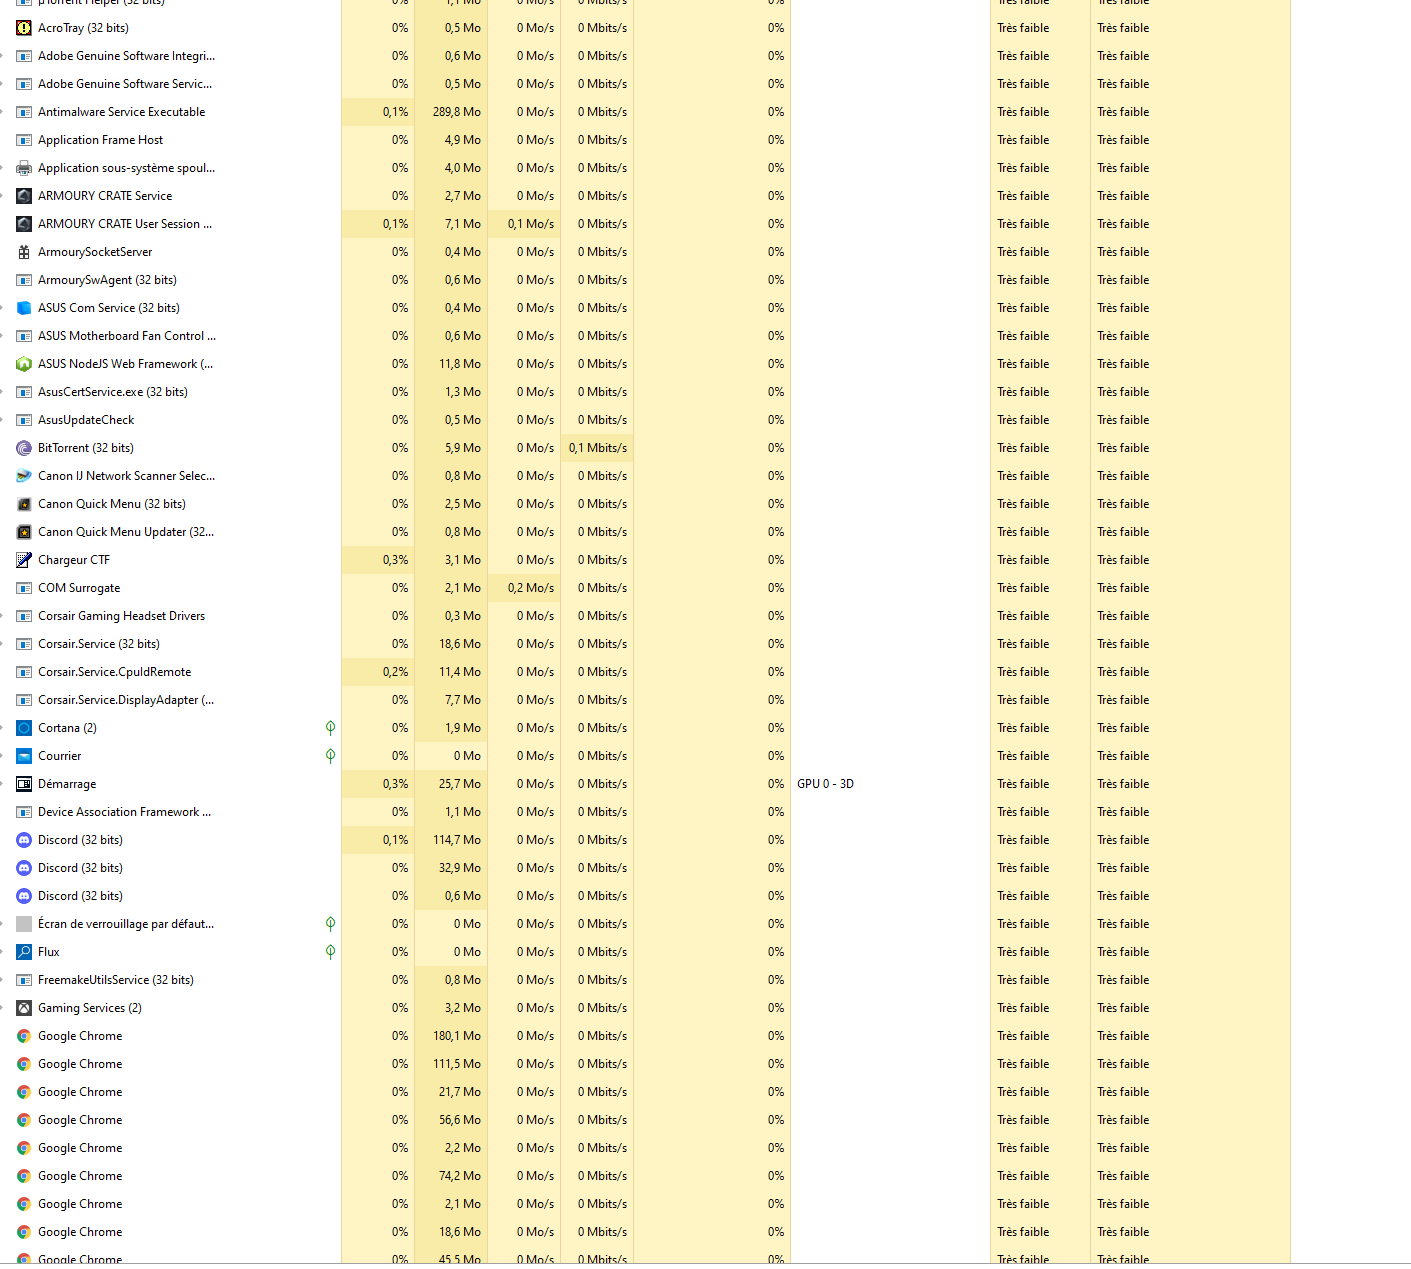Click the "111,5 Mo" Chrome memory value

[457, 1064]
